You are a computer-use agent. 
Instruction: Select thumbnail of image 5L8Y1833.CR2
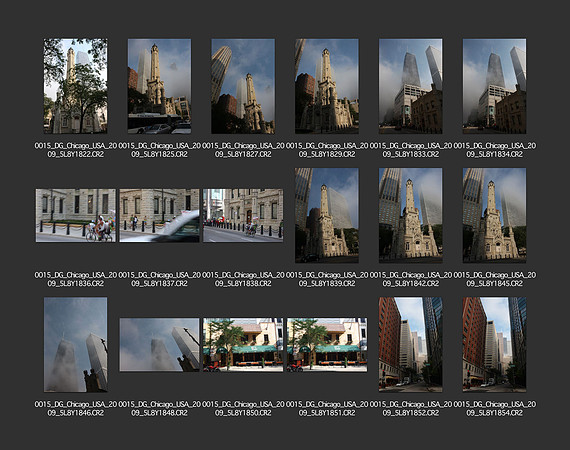pyautogui.click(x=411, y=86)
